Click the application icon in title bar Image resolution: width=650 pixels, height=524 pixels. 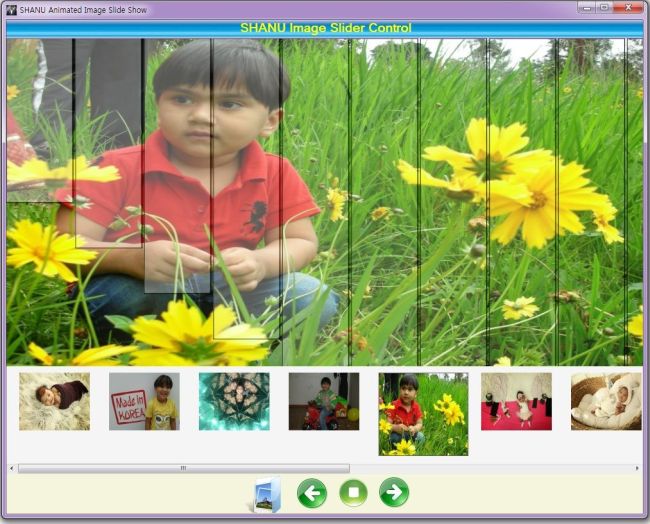click(12, 10)
